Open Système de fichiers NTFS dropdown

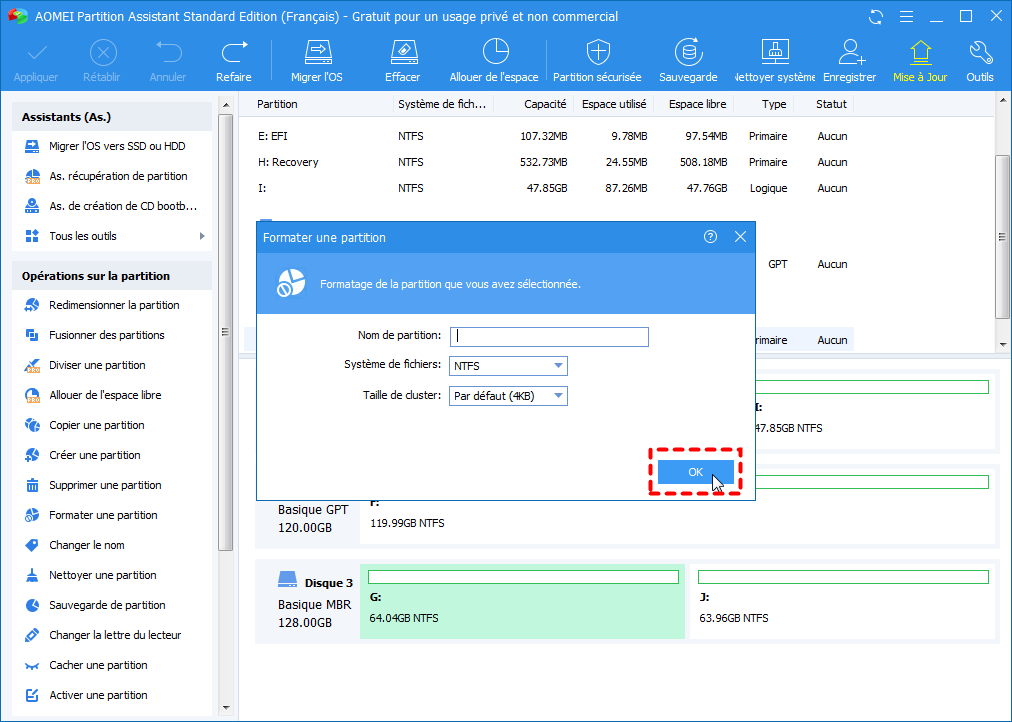click(x=508, y=366)
